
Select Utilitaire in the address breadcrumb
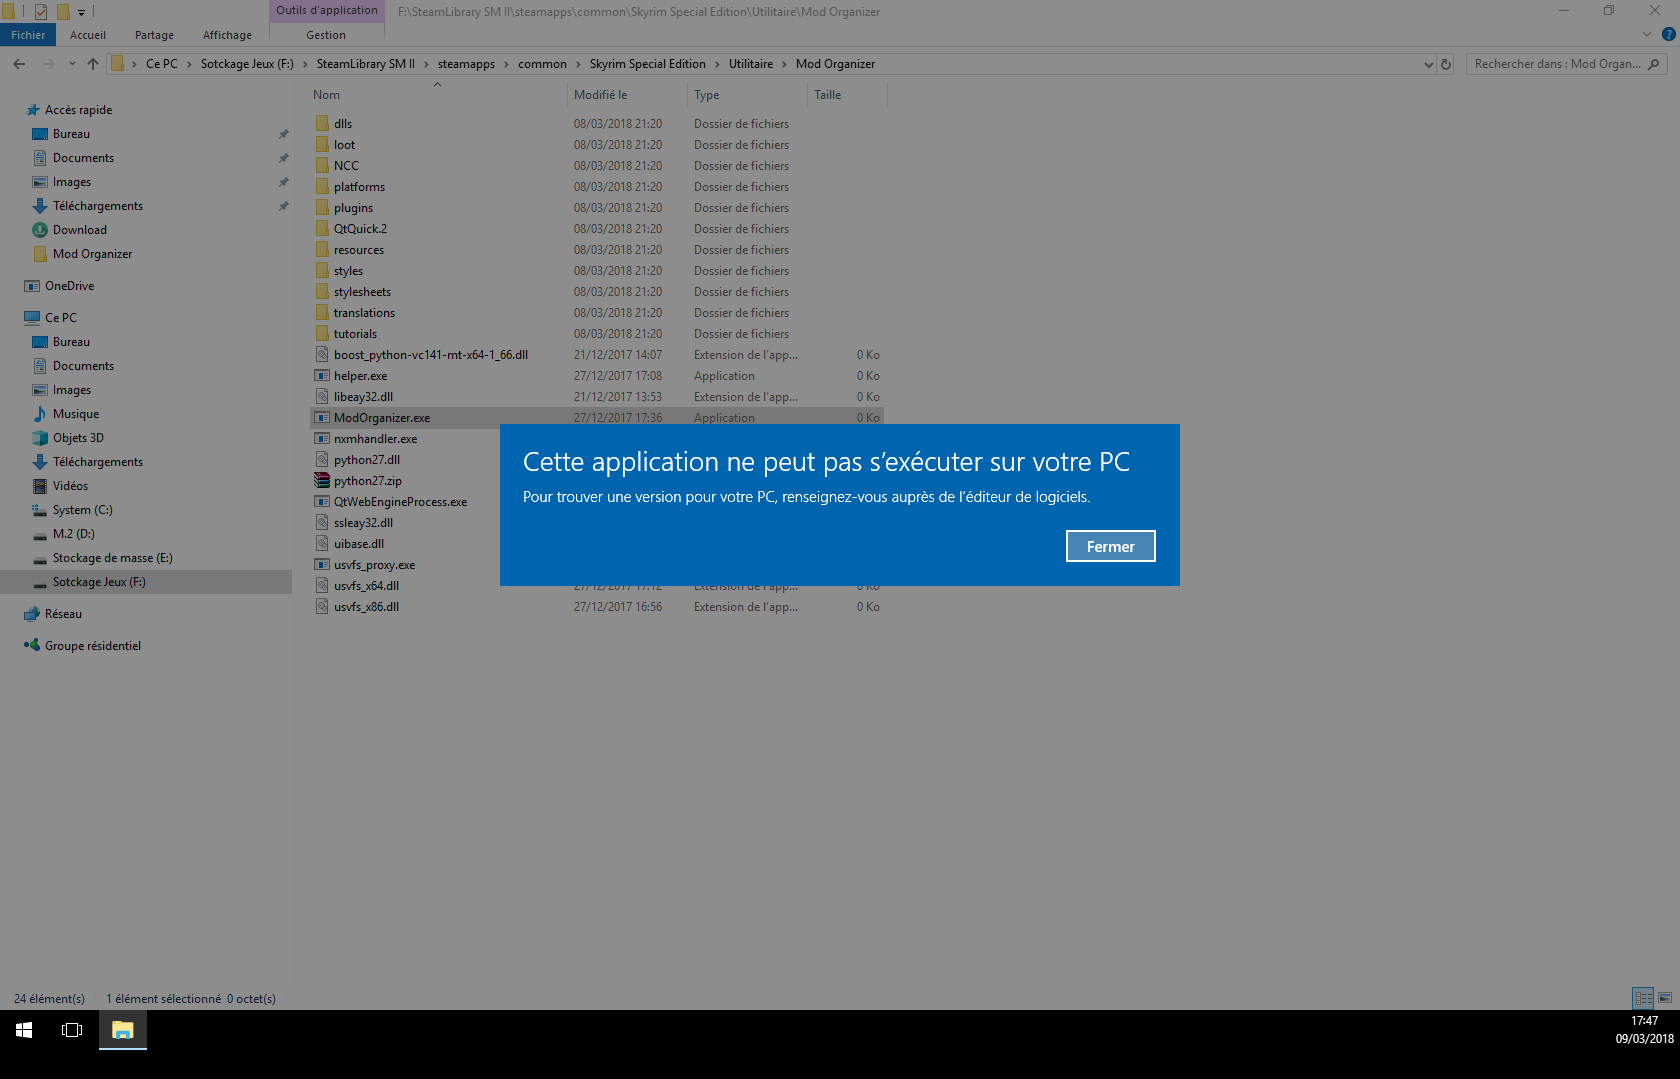750,64
